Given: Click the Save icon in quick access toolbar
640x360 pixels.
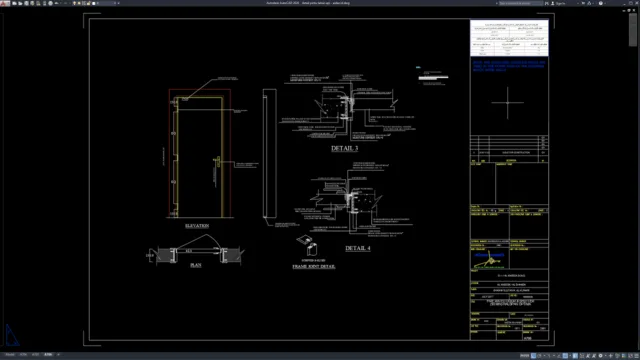Looking at the screenshot, I should pos(27,3).
